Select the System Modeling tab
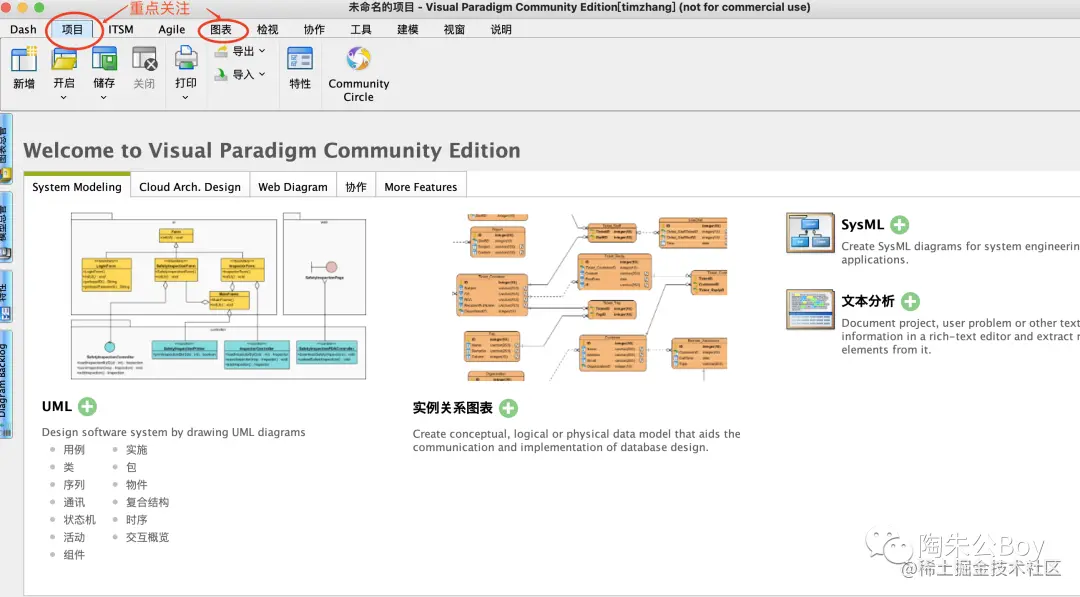The image size is (1080, 597). [77, 187]
